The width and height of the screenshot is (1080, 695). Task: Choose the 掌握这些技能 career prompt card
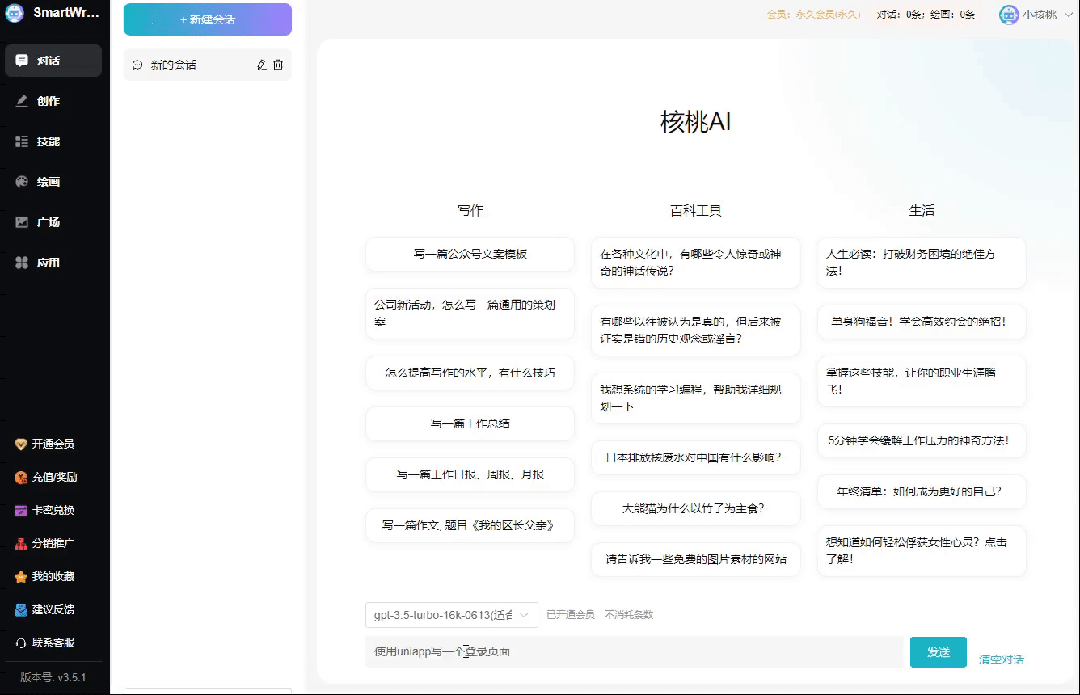[922, 381]
